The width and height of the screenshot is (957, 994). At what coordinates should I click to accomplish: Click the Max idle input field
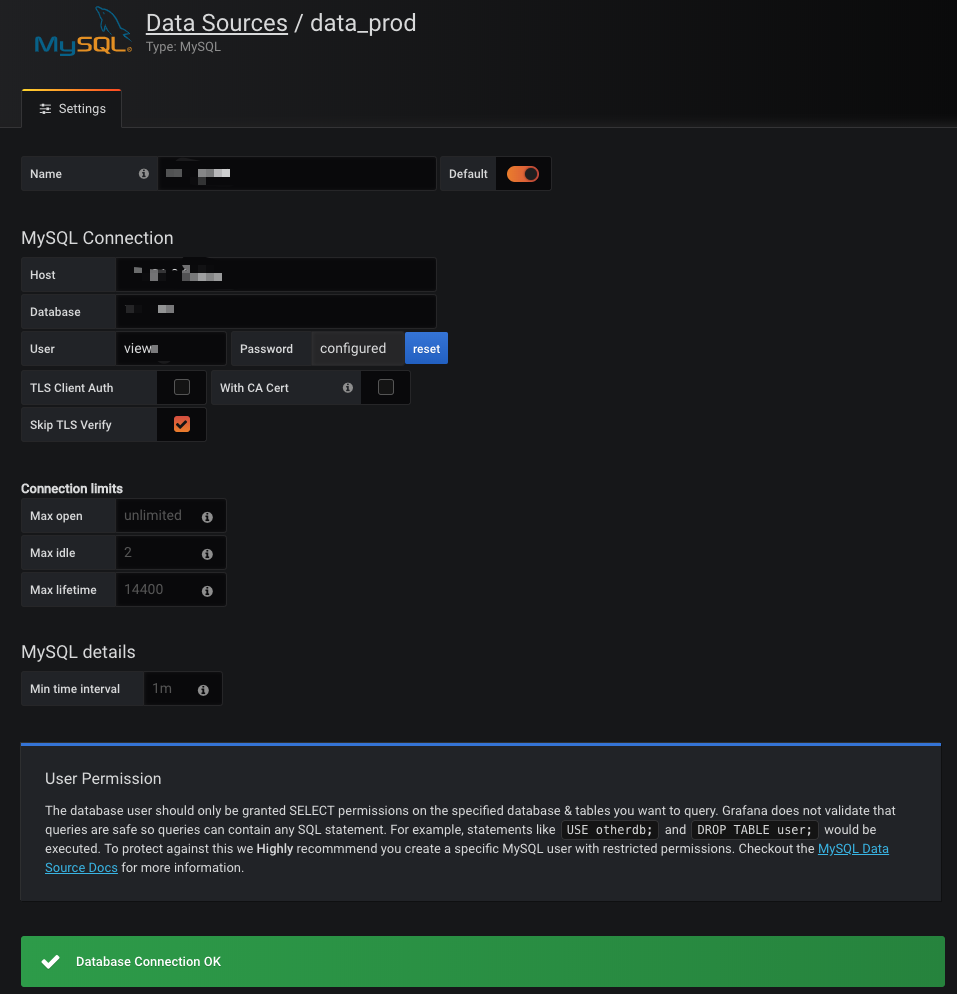pos(171,552)
